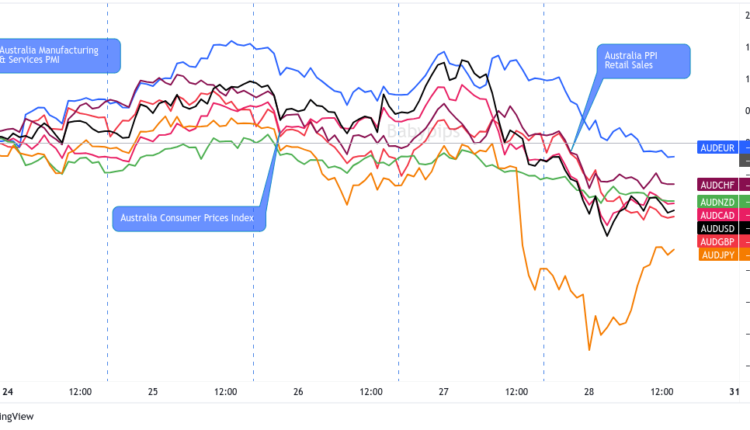Select the orange AUDJPY label

[716, 255]
